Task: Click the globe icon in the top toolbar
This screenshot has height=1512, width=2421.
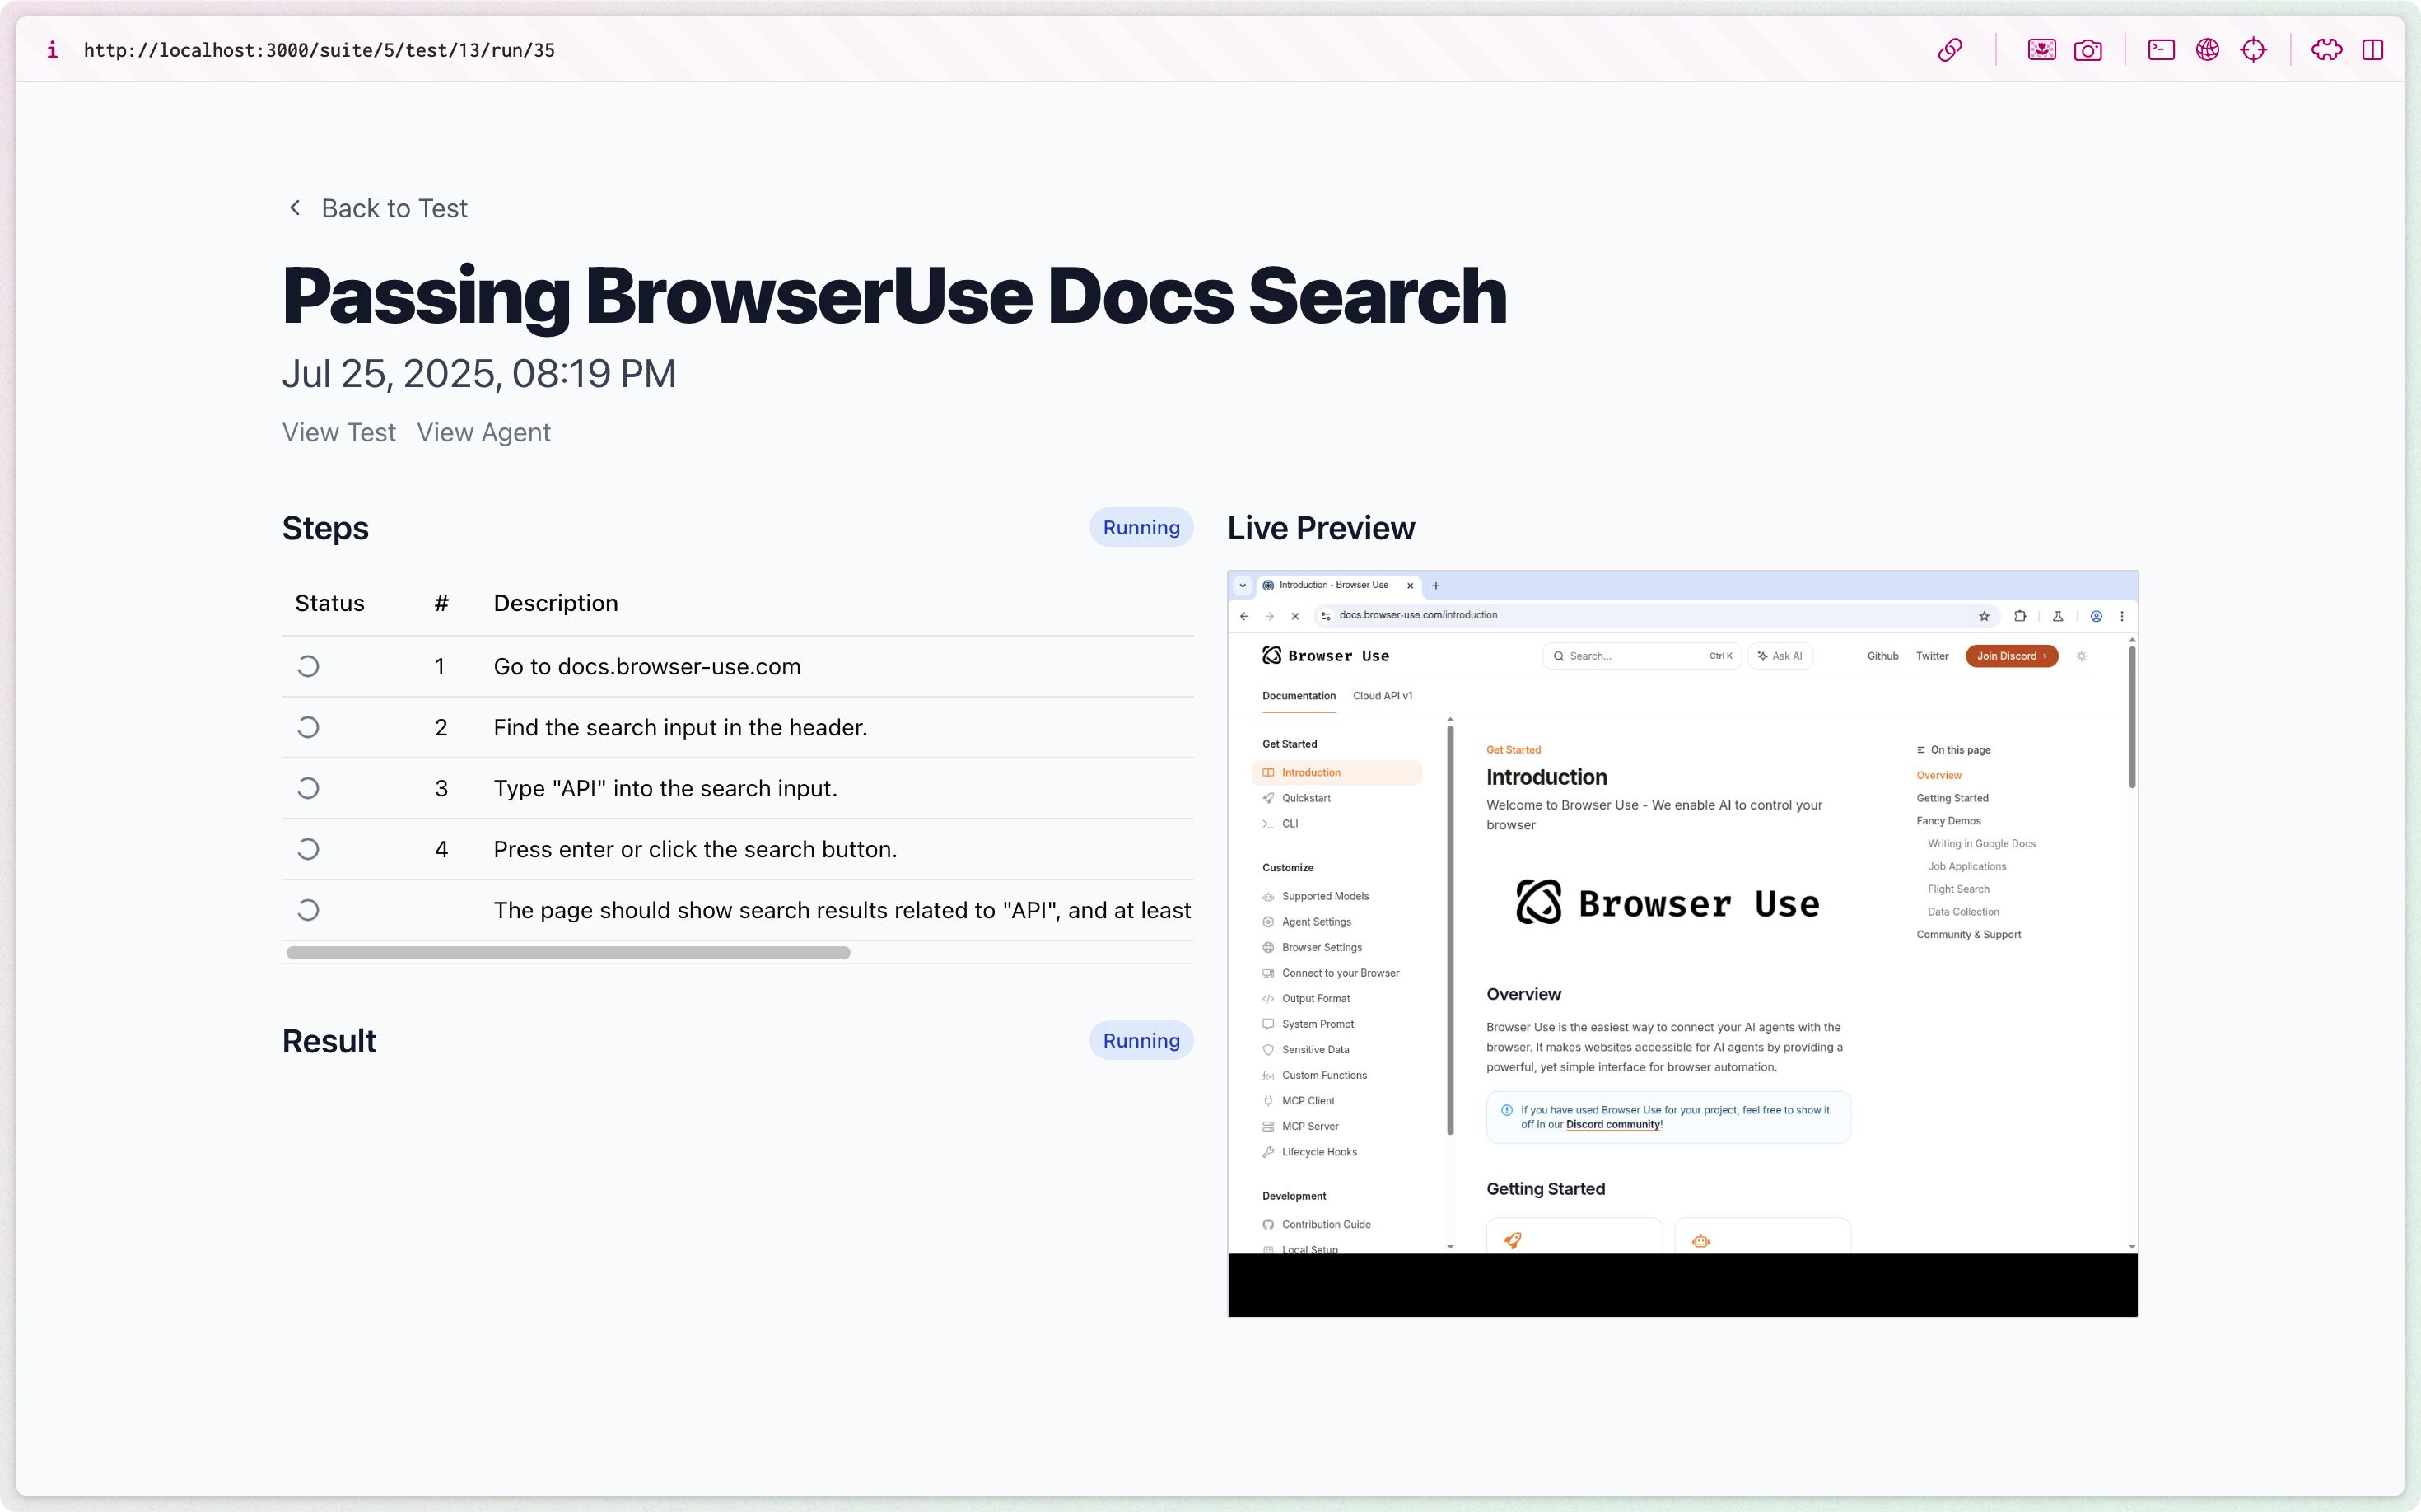Action: pyautogui.click(x=2207, y=49)
